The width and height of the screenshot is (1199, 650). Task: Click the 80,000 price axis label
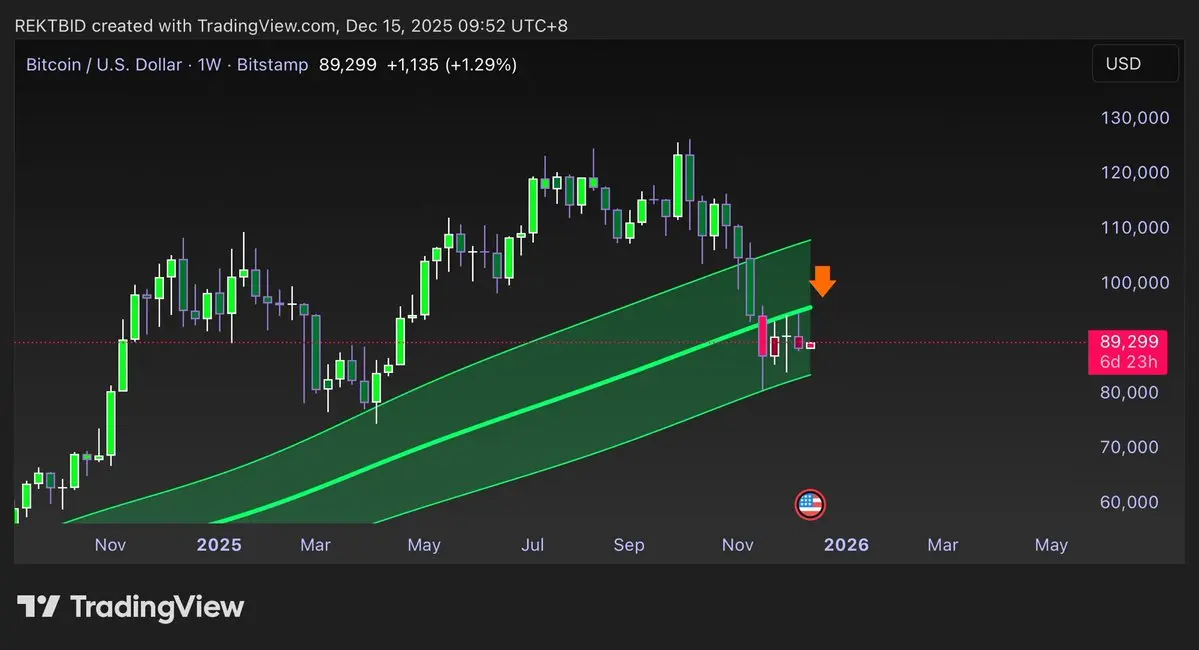[x=1129, y=392]
